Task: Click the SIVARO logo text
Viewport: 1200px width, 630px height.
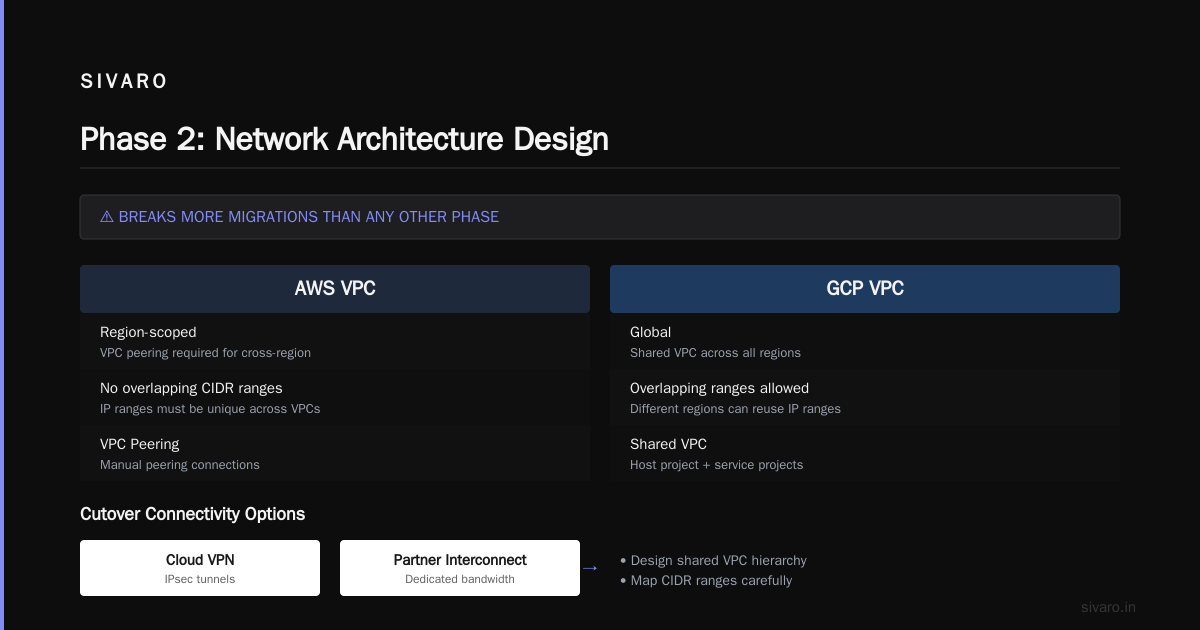Action: coord(124,82)
